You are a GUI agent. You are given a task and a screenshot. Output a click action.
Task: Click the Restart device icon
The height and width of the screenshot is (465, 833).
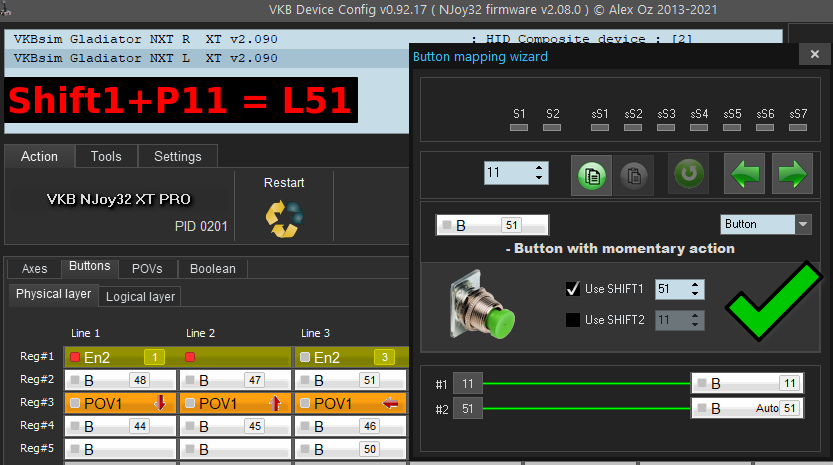284,218
